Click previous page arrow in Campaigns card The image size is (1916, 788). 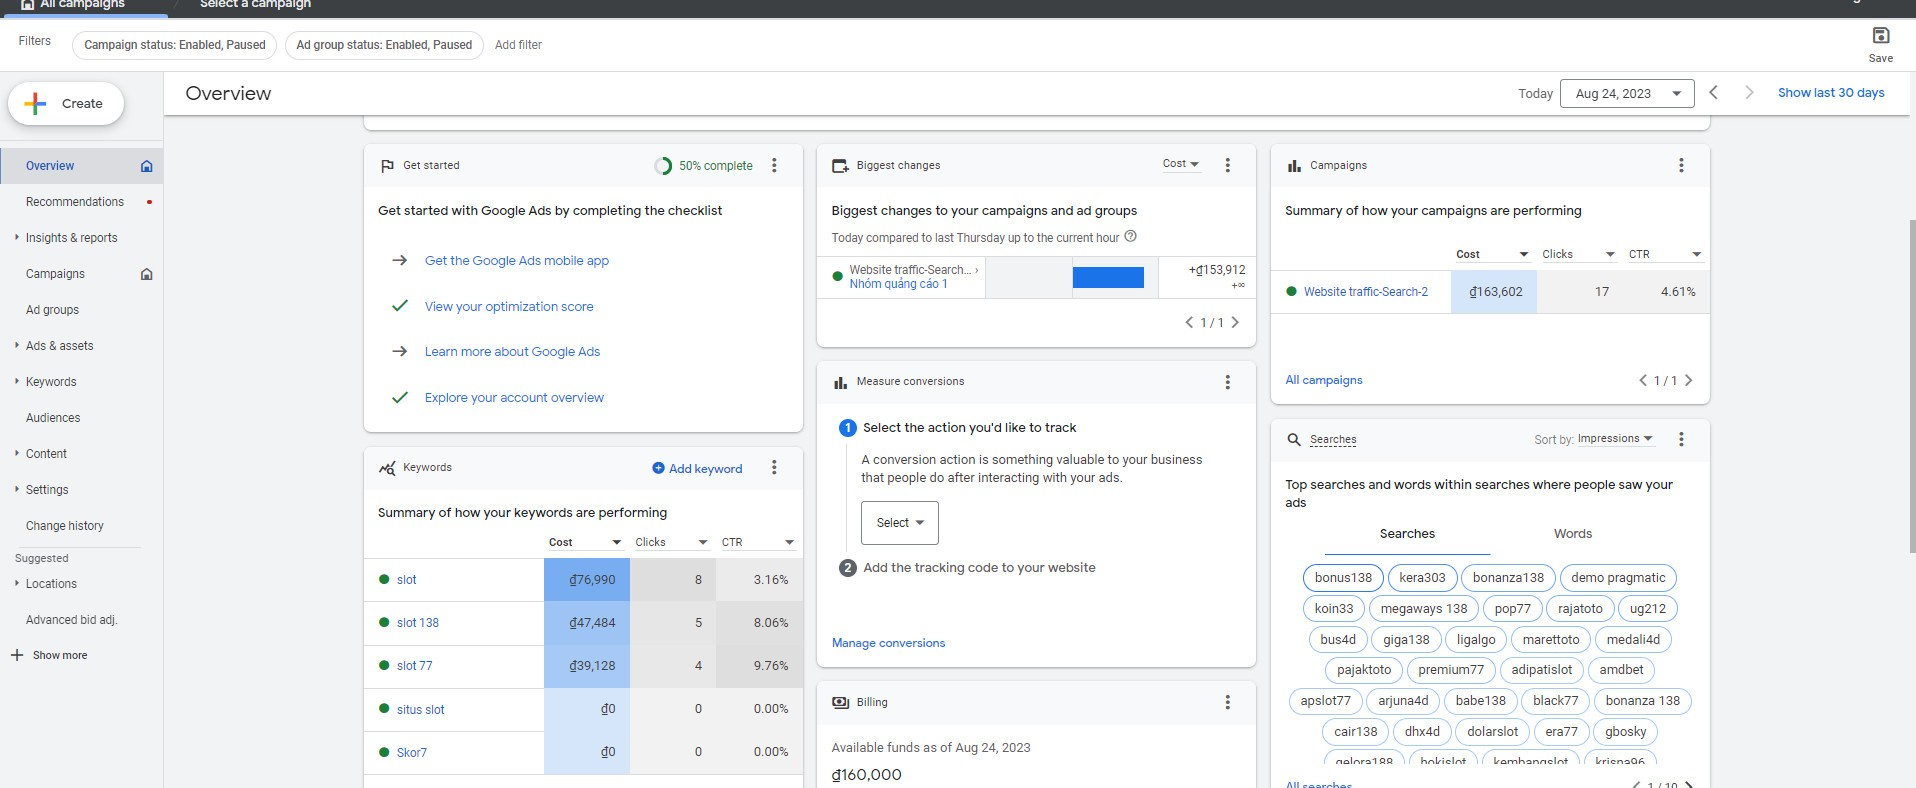click(x=1643, y=380)
